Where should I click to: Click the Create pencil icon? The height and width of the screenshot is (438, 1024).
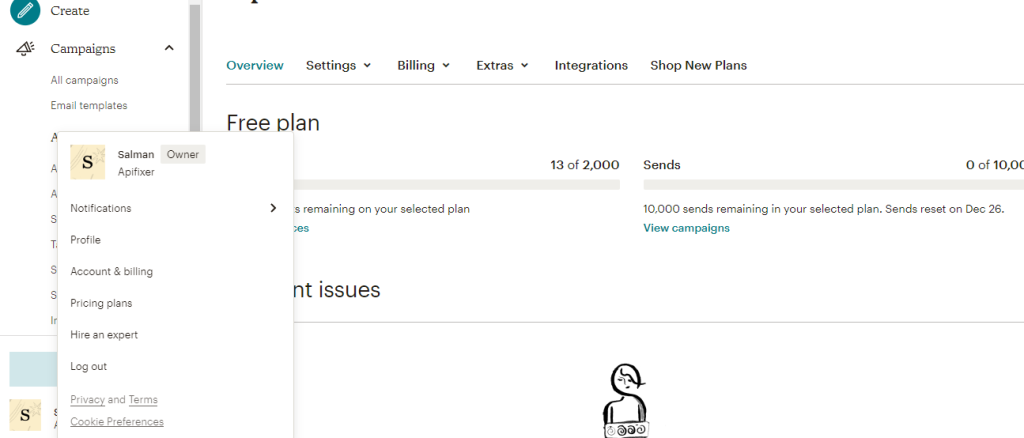25,10
